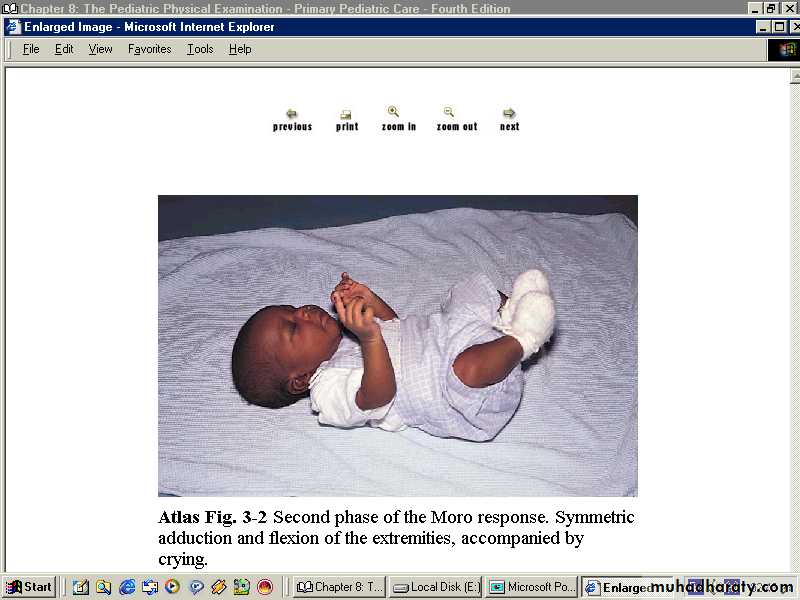This screenshot has height=600, width=800.
Task: Open the Edit menu
Action: [x=64, y=49]
